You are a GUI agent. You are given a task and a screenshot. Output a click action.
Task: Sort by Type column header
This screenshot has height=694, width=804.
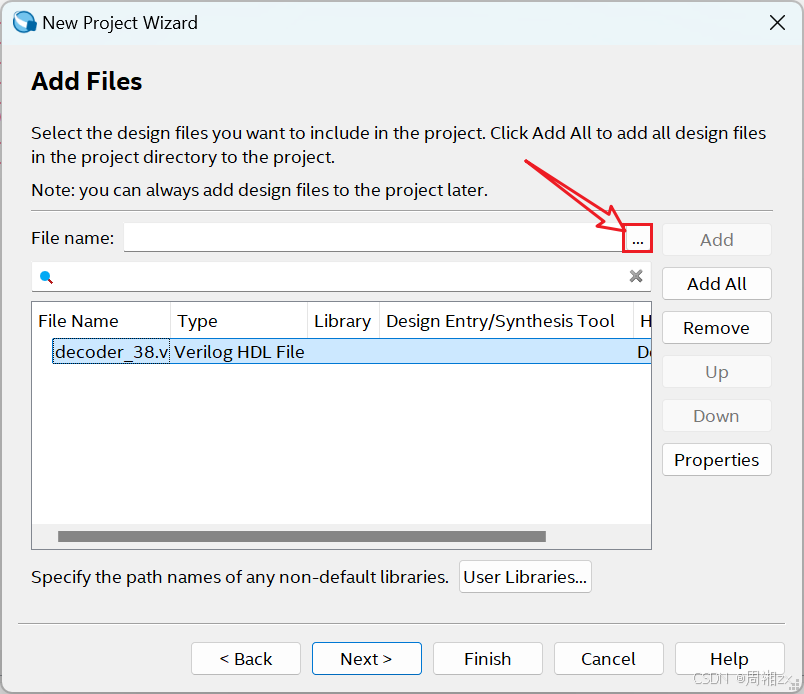pyautogui.click(x=239, y=321)
